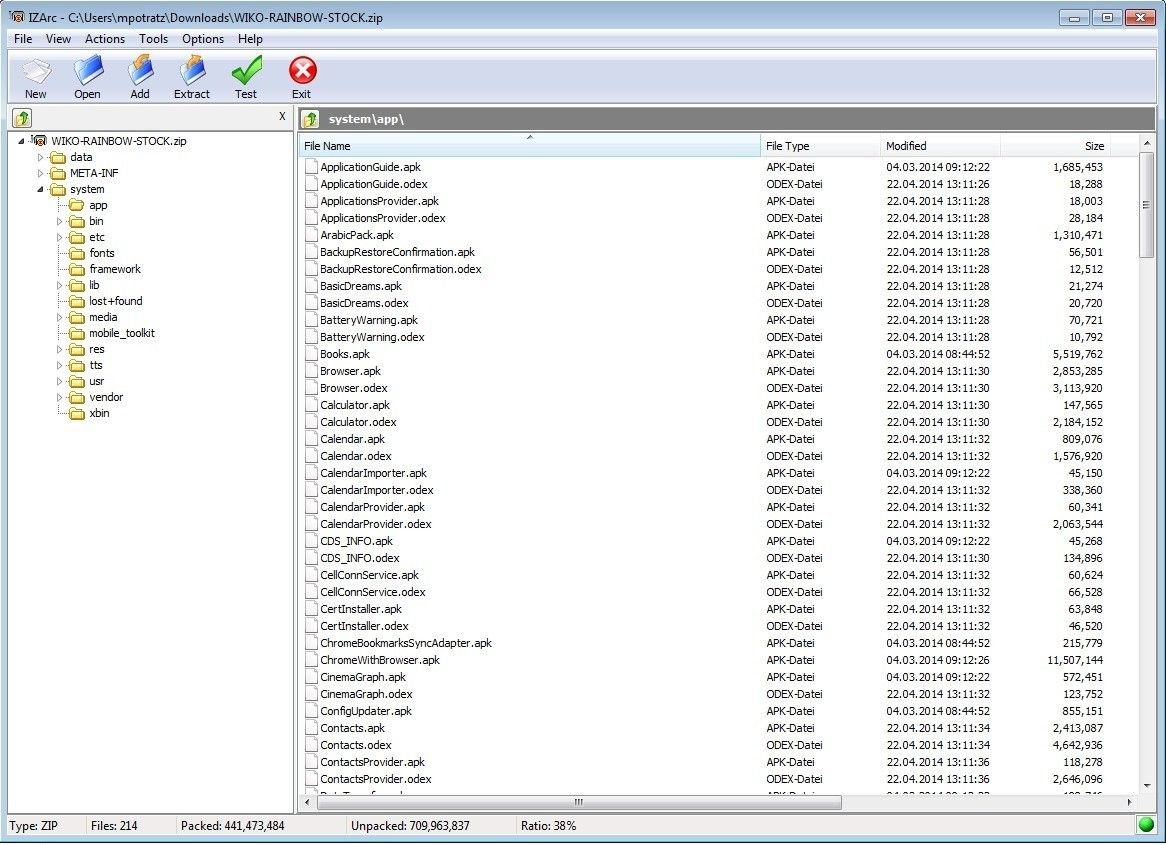1166x845 pixels.
Task: Click the file icon beside Calculator.apk
Action: (x=312, y=405)
